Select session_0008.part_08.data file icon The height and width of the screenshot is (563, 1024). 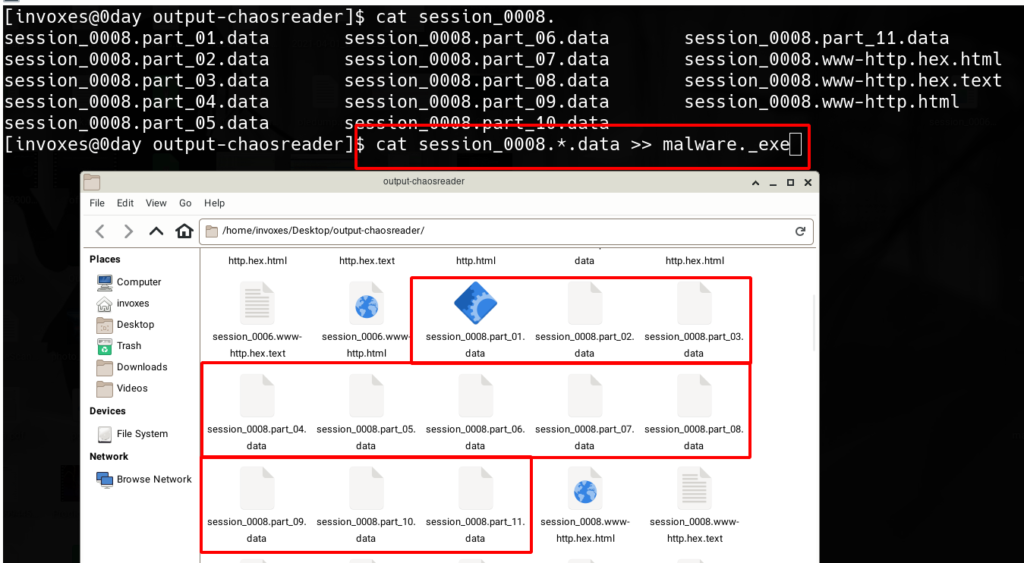(694, 396)
